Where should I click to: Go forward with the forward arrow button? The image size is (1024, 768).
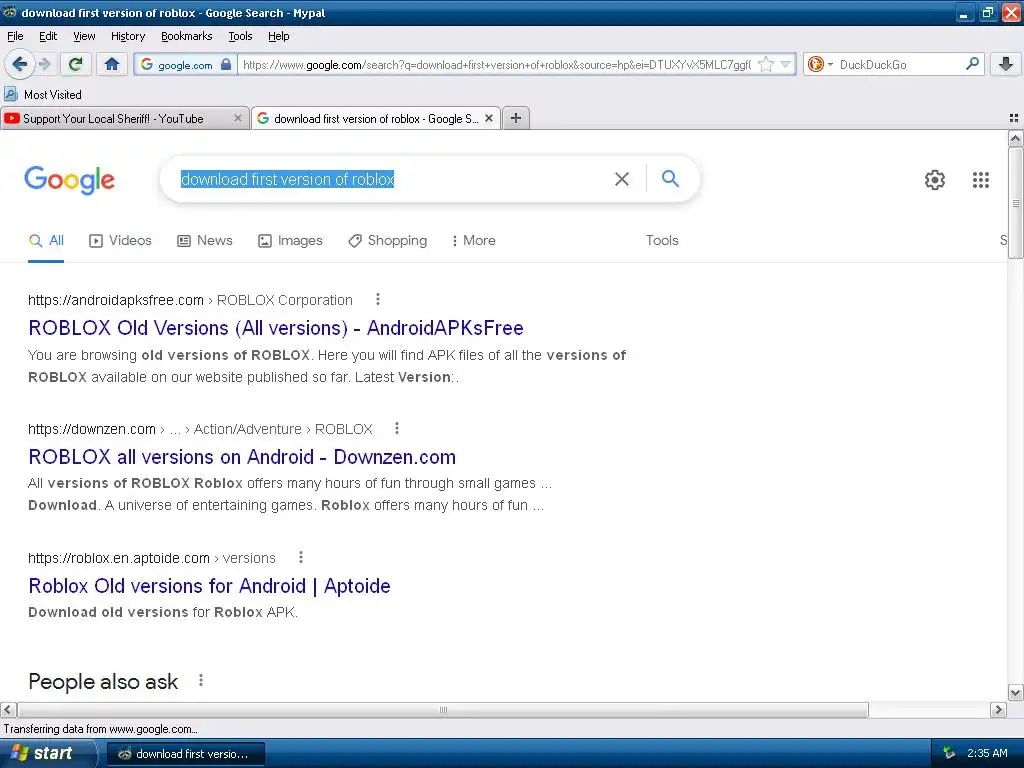click(x=44, y=64)
